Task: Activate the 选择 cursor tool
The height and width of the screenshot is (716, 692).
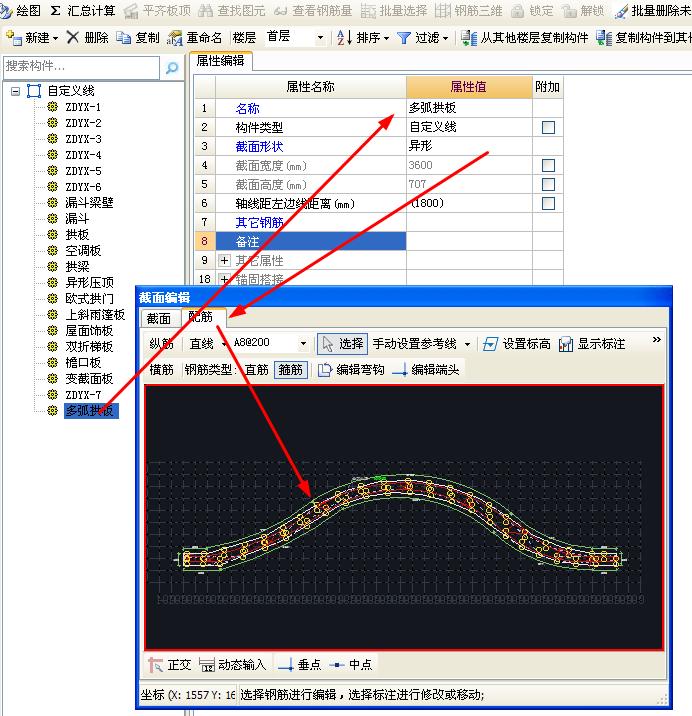Action: pyautogui.click(x=342, y=344)
